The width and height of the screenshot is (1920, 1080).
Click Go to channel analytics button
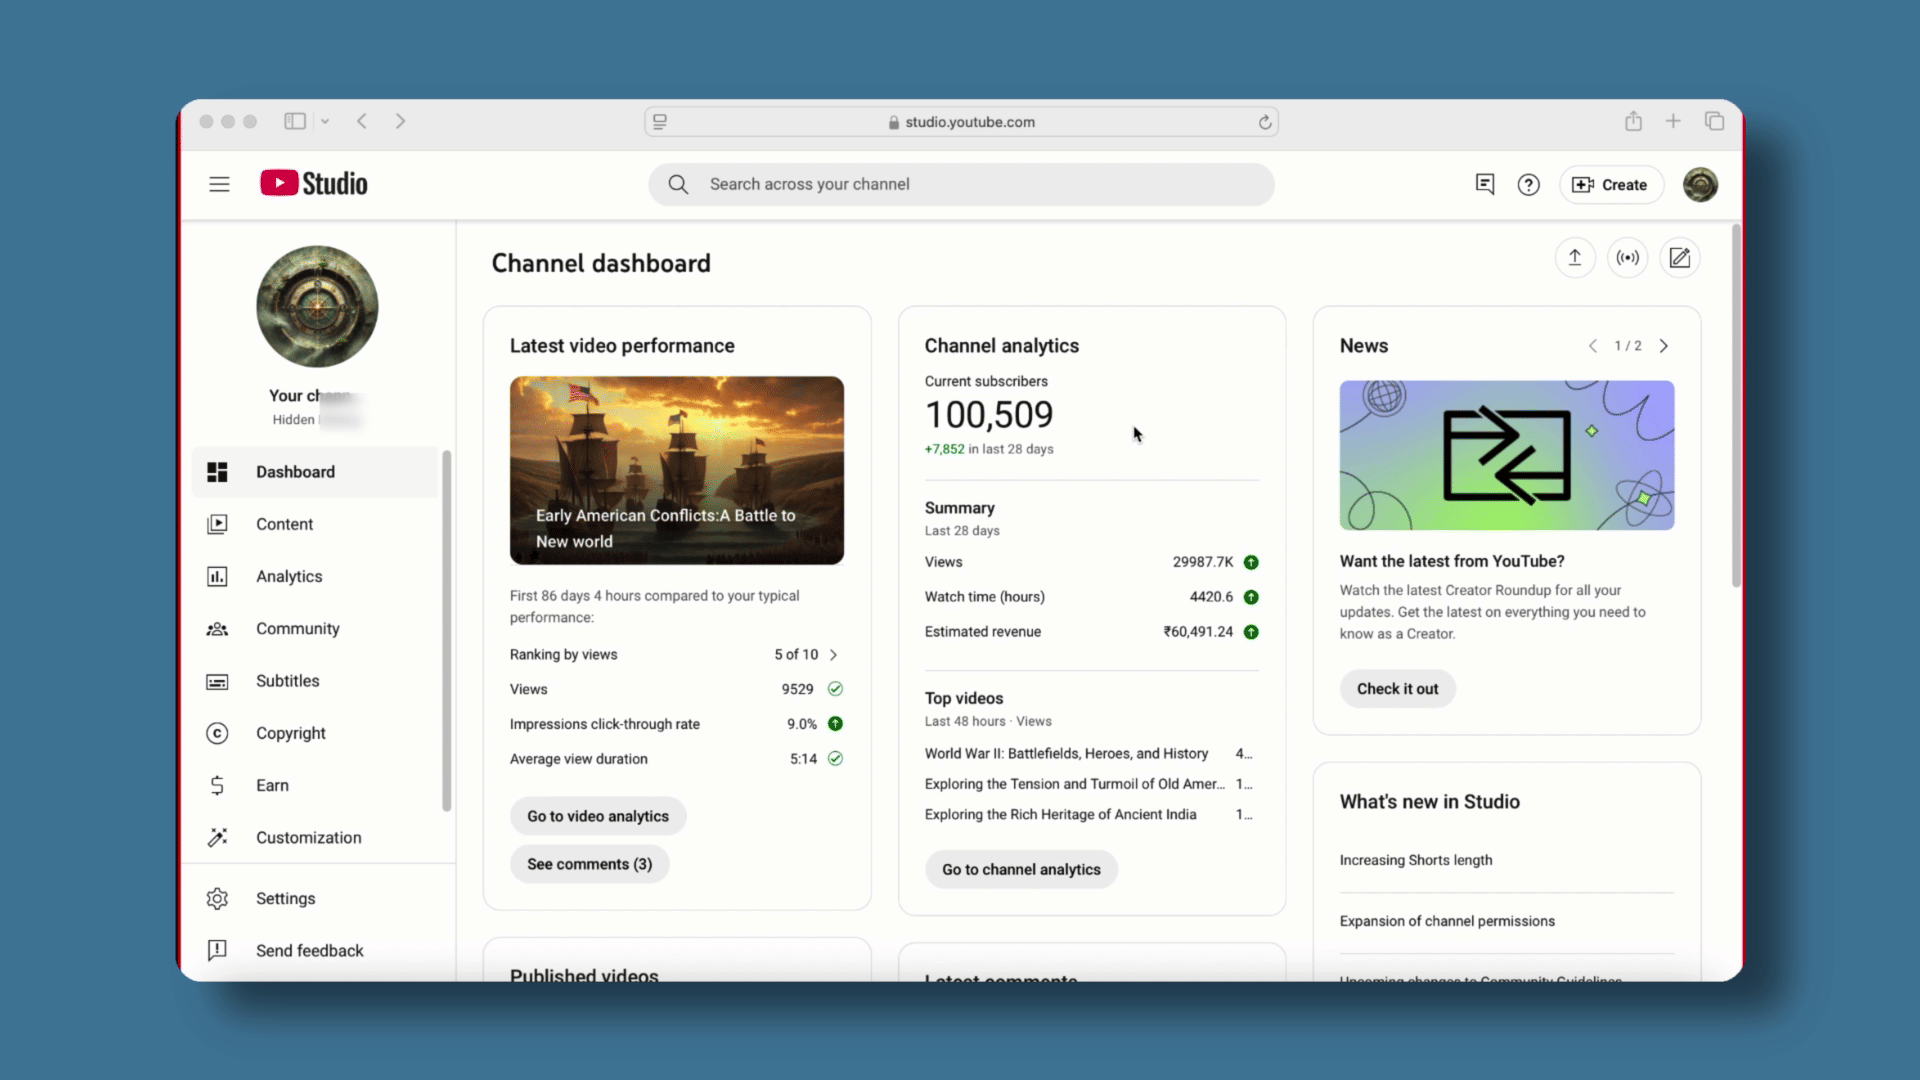(1021, 869)
